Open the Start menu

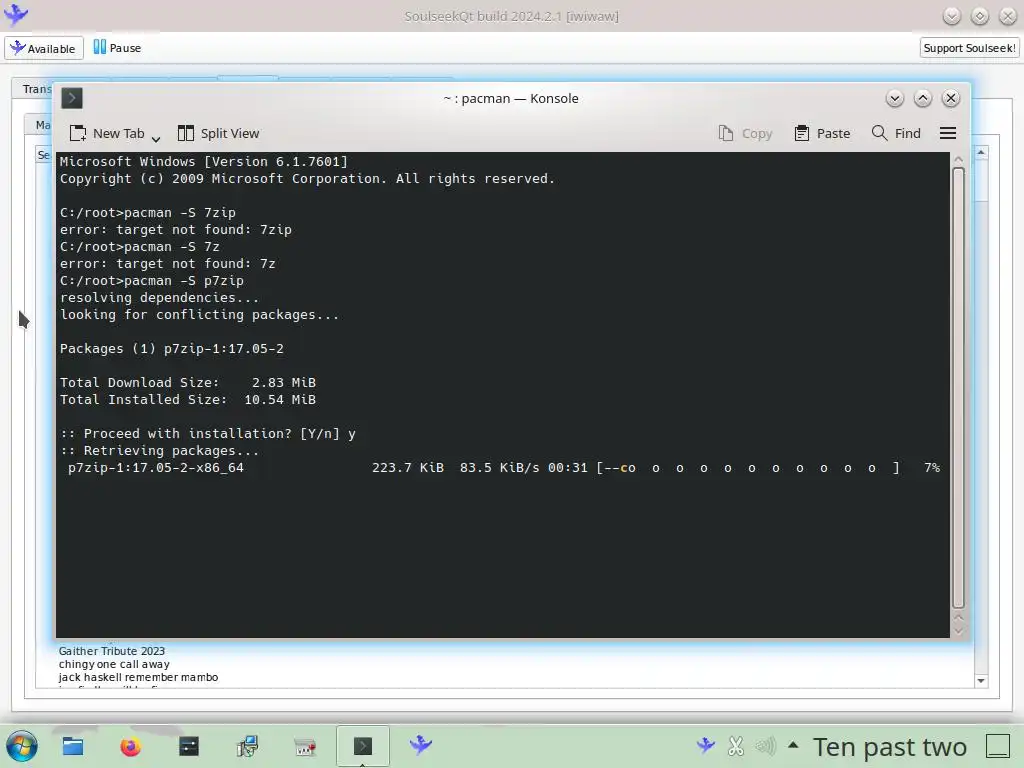(x=22, y=746)
